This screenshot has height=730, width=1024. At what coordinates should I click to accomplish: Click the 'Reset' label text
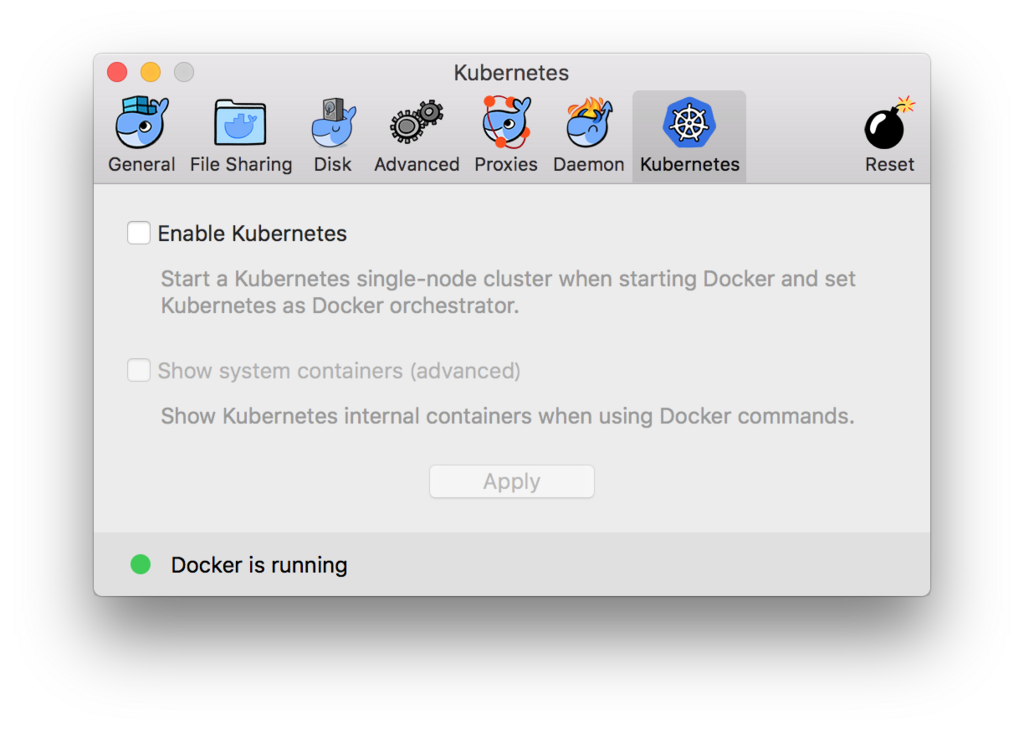[889, 165]
